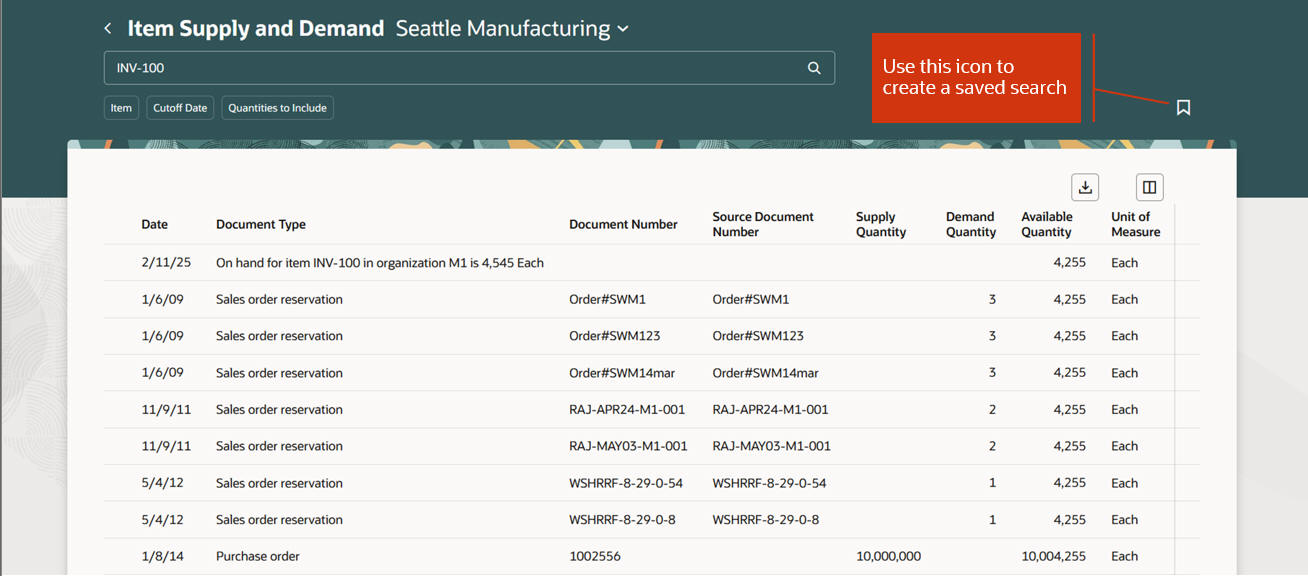
Task: Click WSHRRF-8-29-0-54 source document number
Action: point(769,483)
